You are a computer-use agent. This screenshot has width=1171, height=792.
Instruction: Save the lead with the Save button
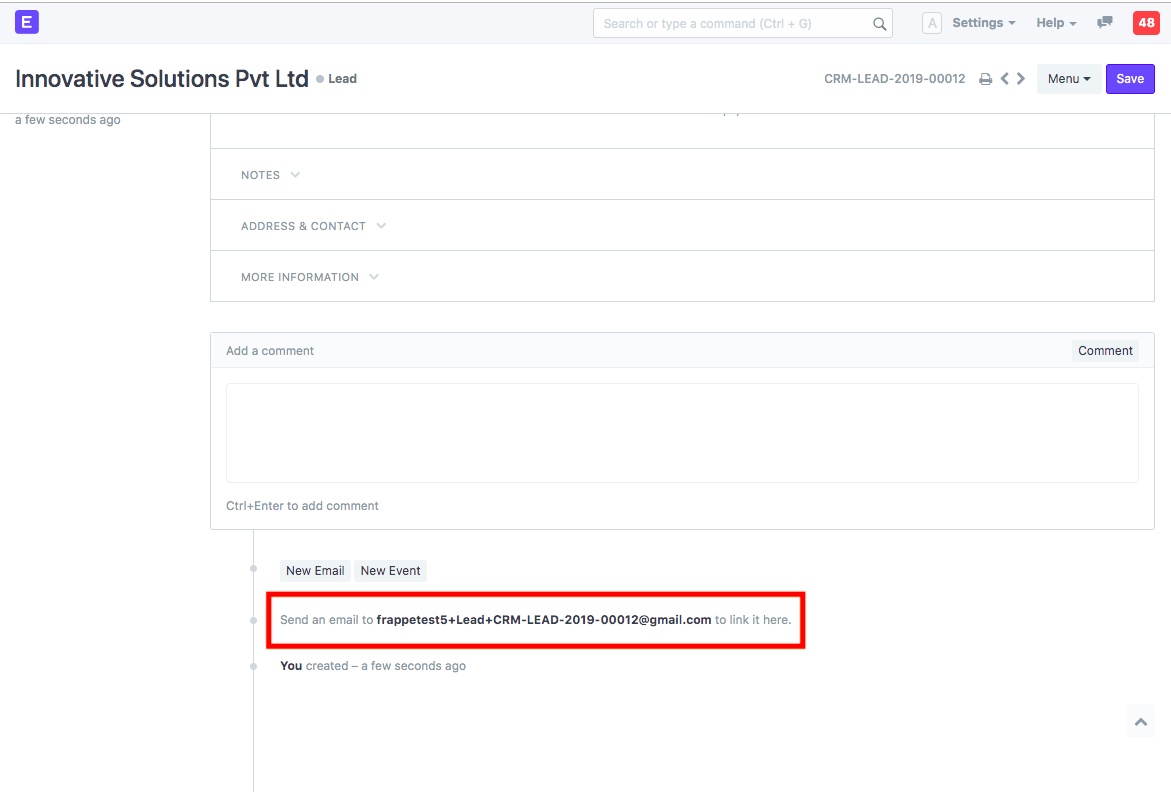click(1130, 78)
